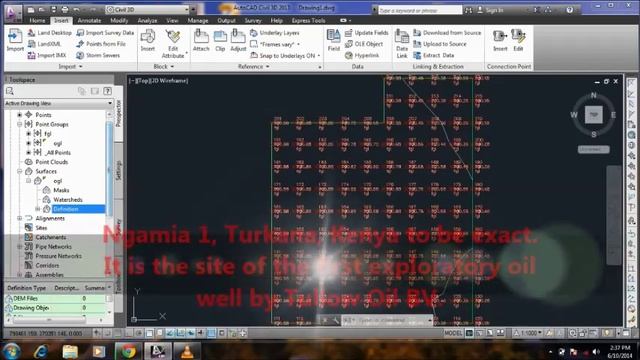Expand the Points tree node
Viewport: 640px width, 360px height.
click(x=20, y=115)
